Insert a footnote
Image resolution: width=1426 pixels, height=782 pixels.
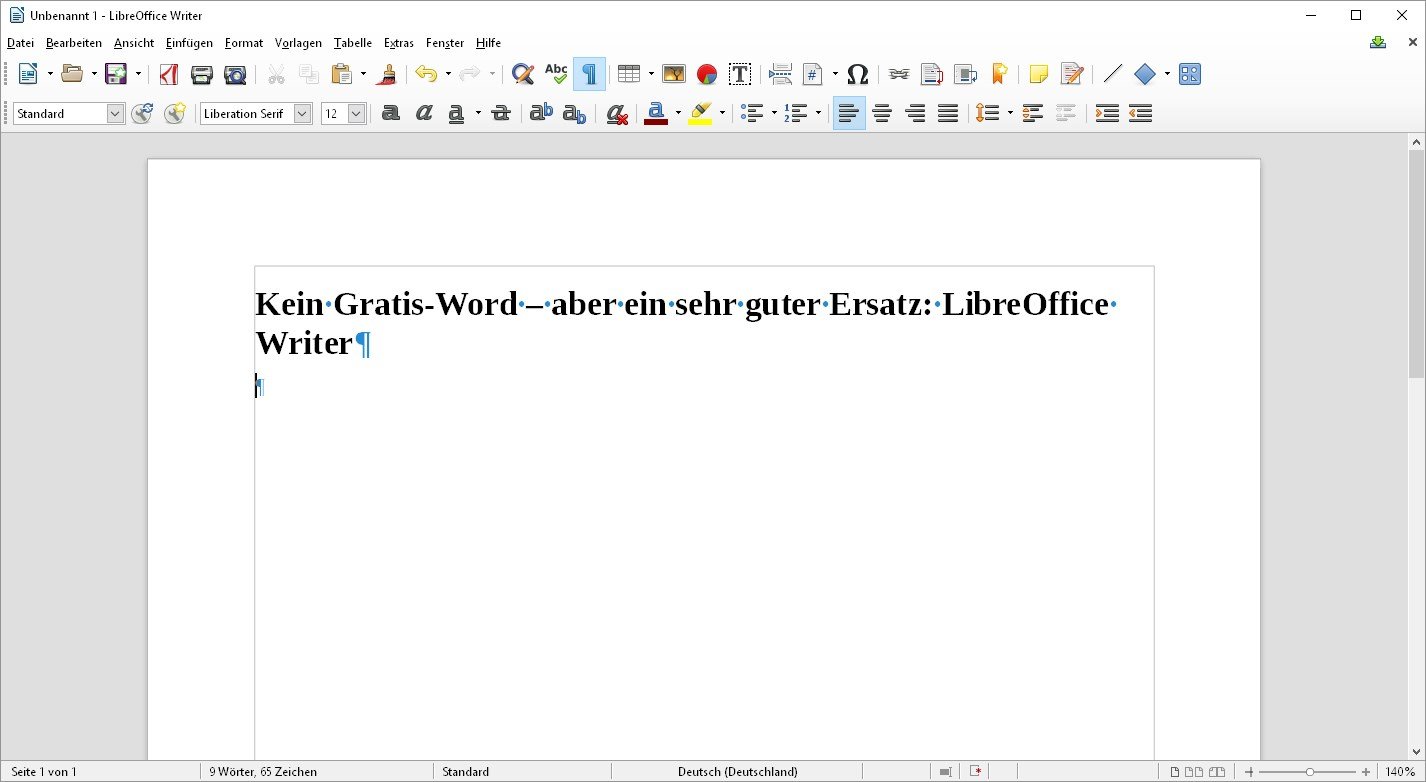(x=932, y=74)
